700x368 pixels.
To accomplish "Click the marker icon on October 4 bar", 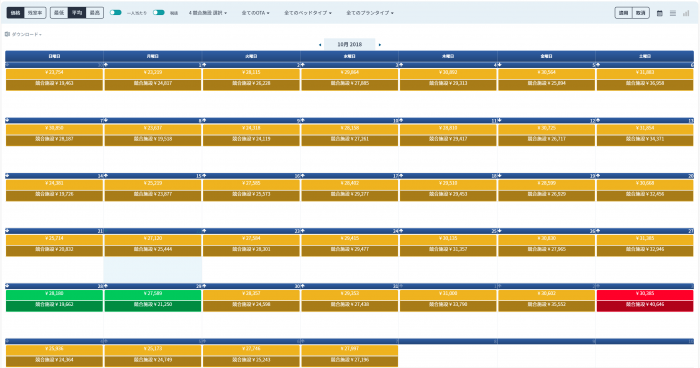I will click(401, 65).
